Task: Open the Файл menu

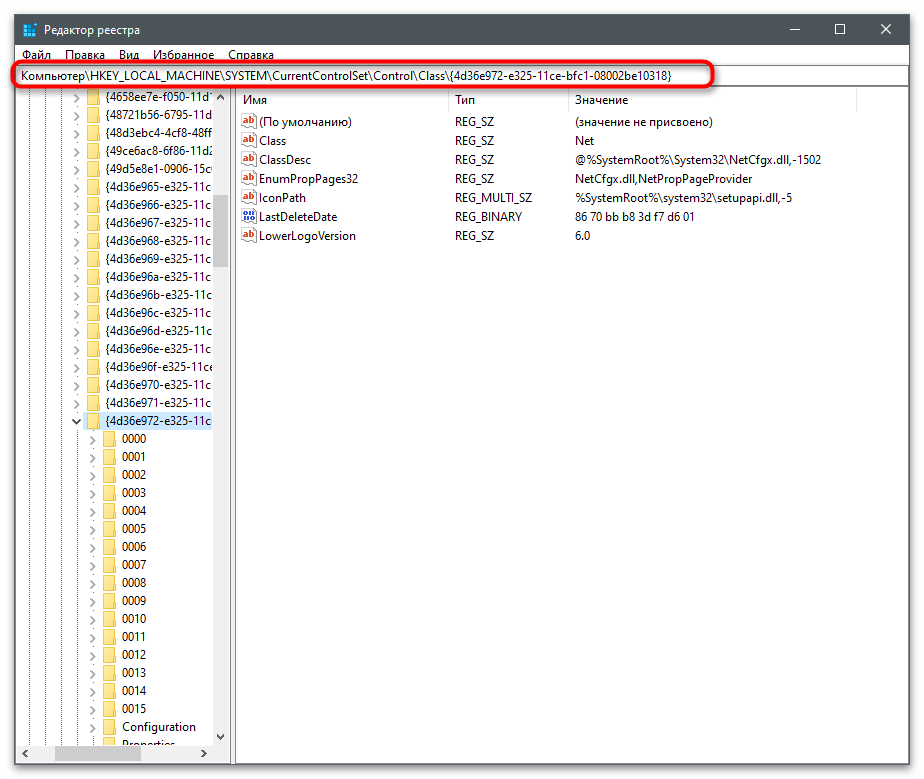Action: [37, 55]
